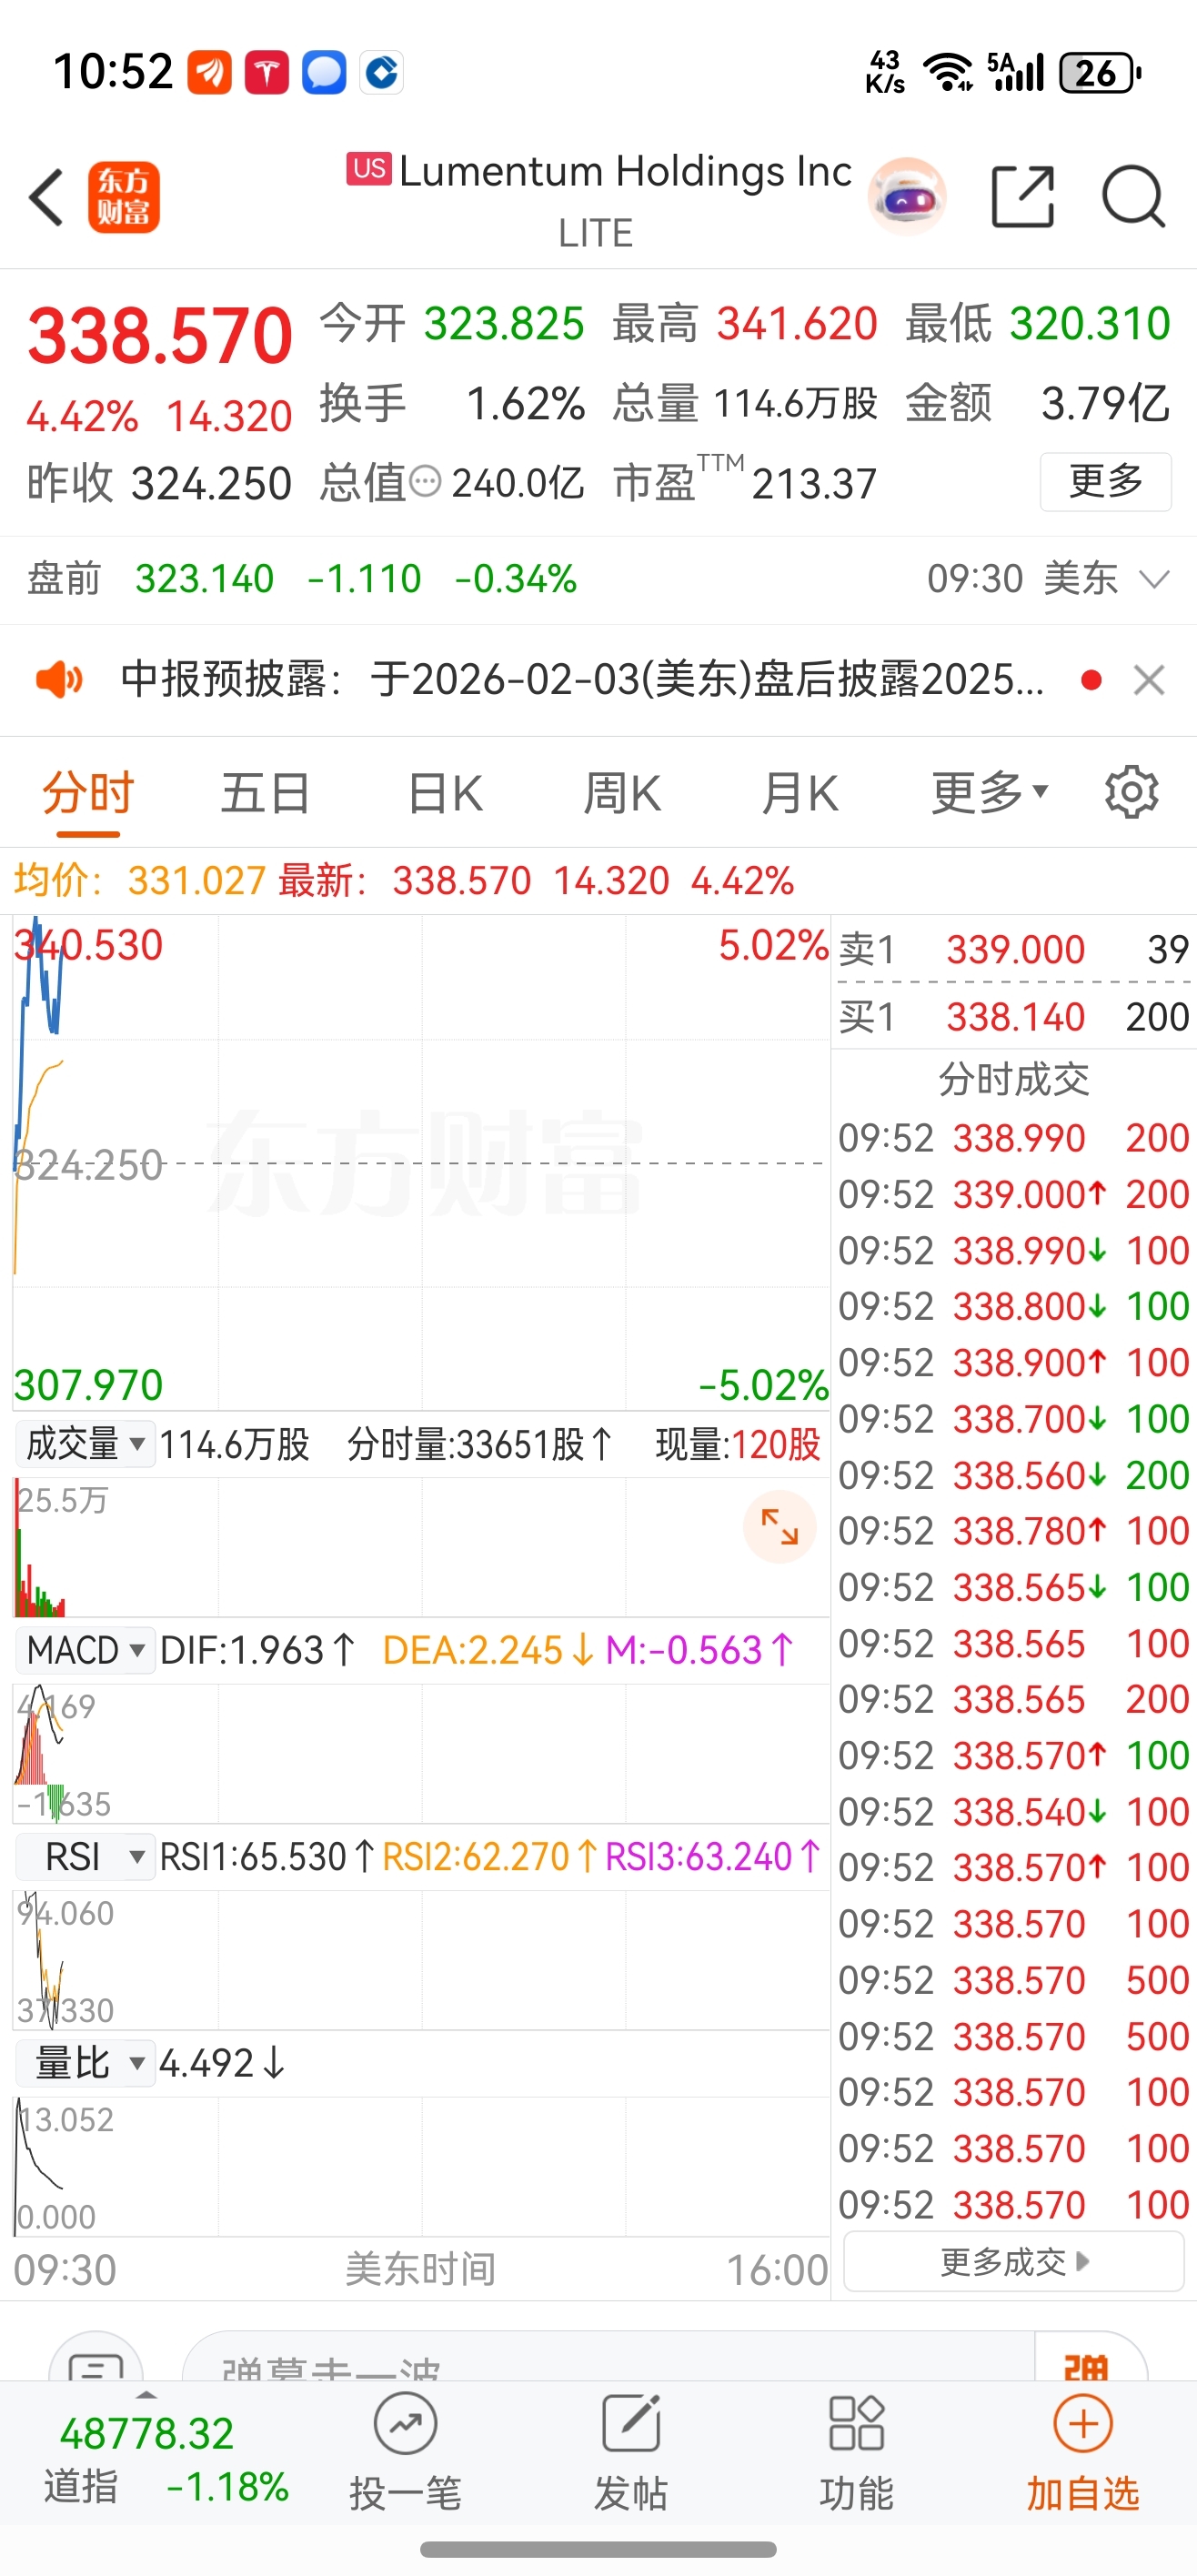1197x2576 pixels.
Task: Open the robot assistant avatar
Action: pyautogui.click(x=907, y=197)
